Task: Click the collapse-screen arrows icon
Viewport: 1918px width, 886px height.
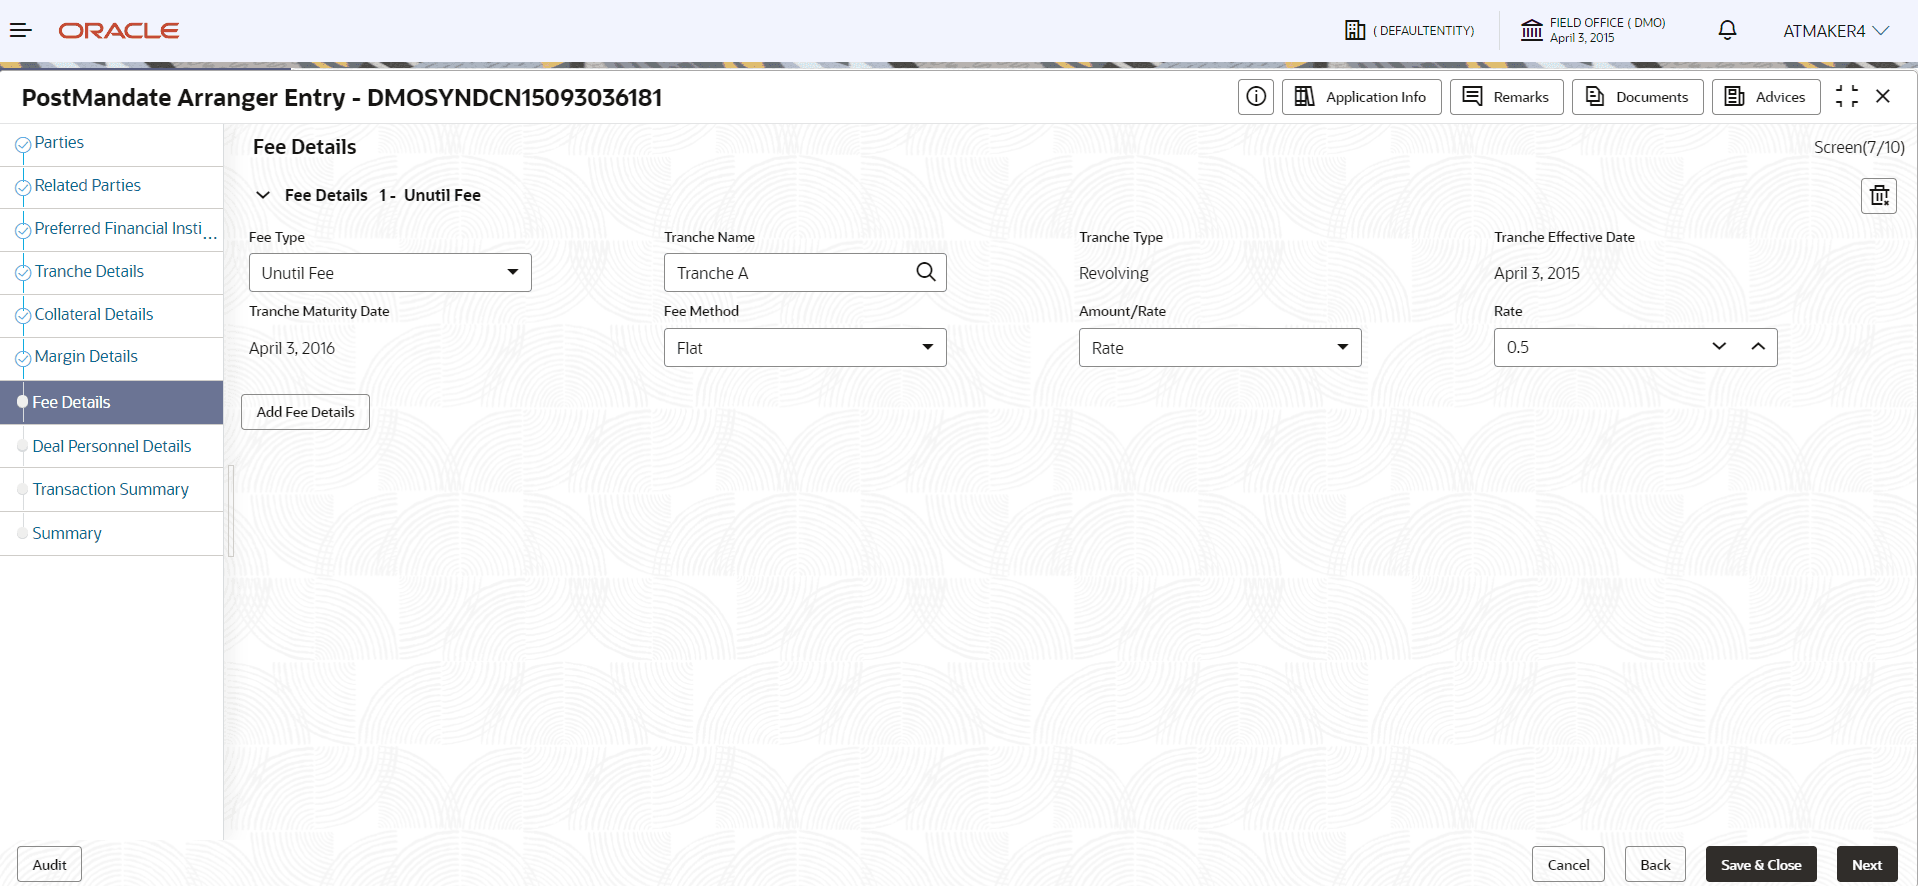Action: 1847,96
